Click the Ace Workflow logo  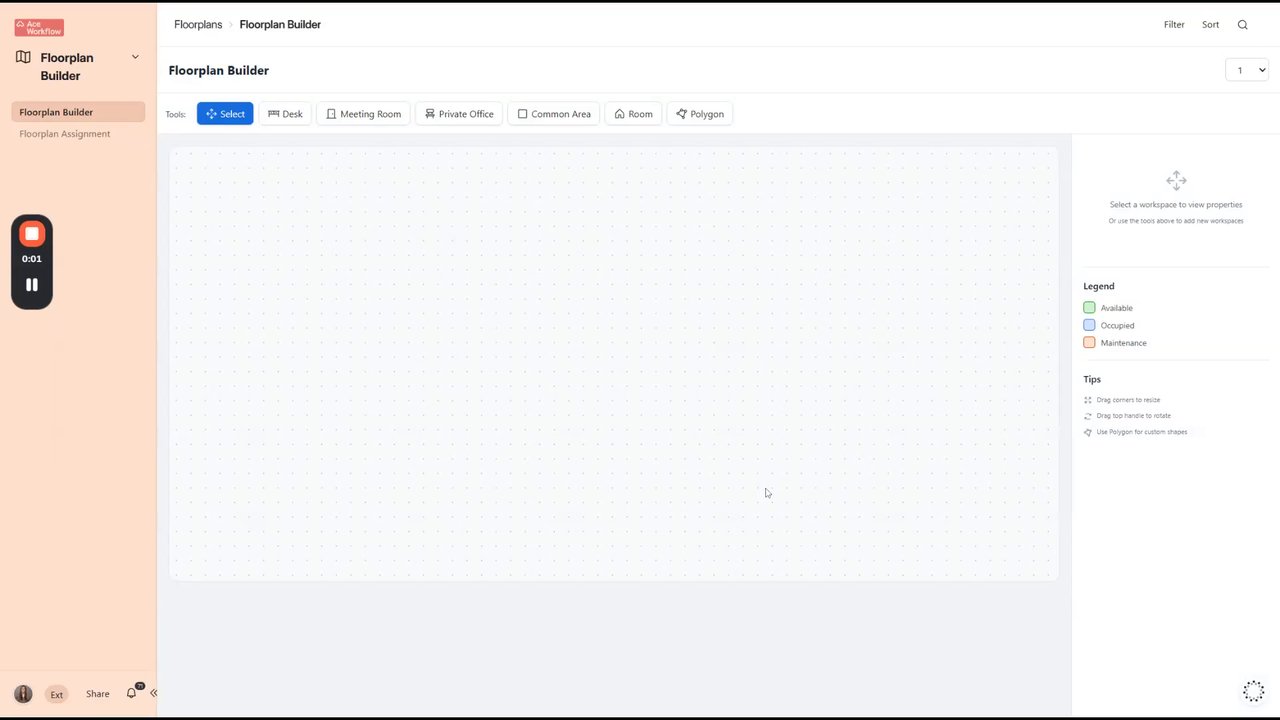pyautogui.click(x=39, y=28)
